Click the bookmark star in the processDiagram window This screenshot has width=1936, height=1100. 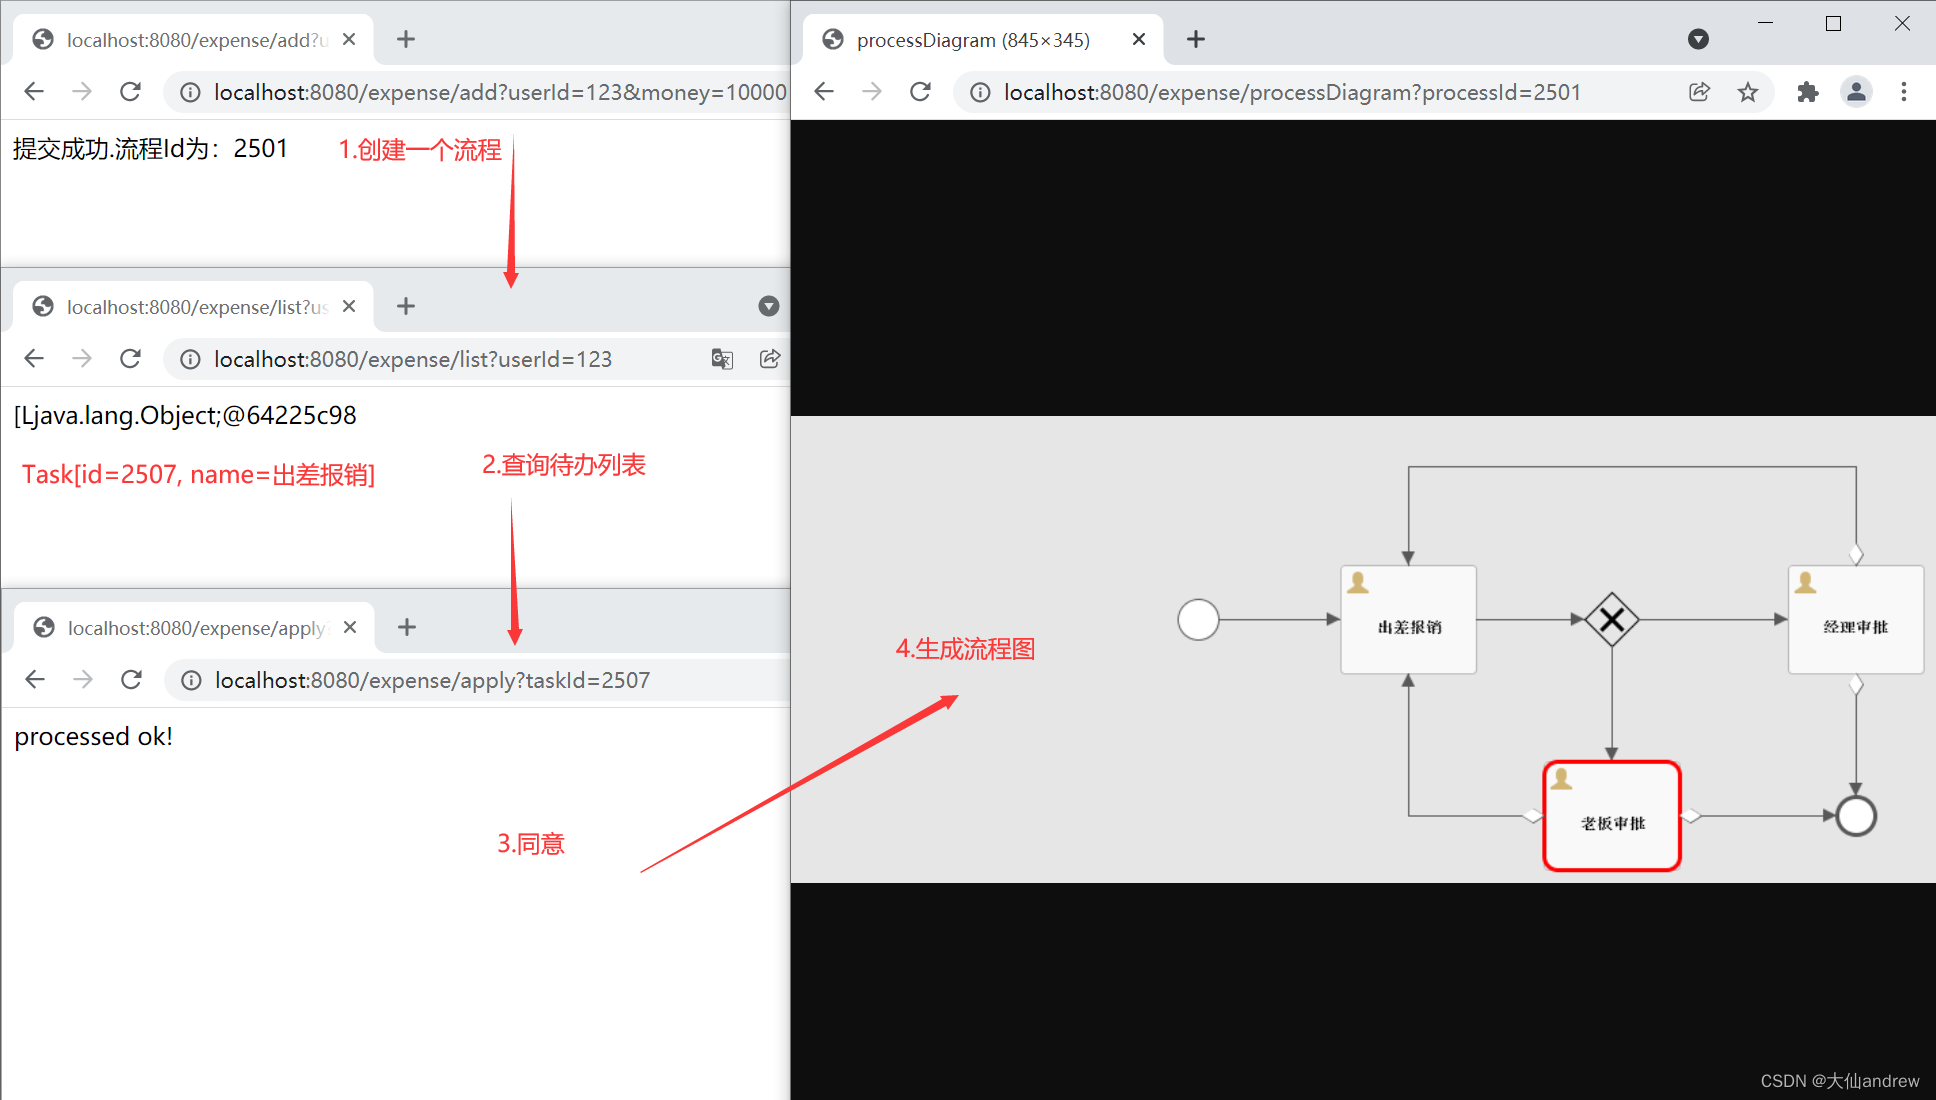click(1747, 91)
